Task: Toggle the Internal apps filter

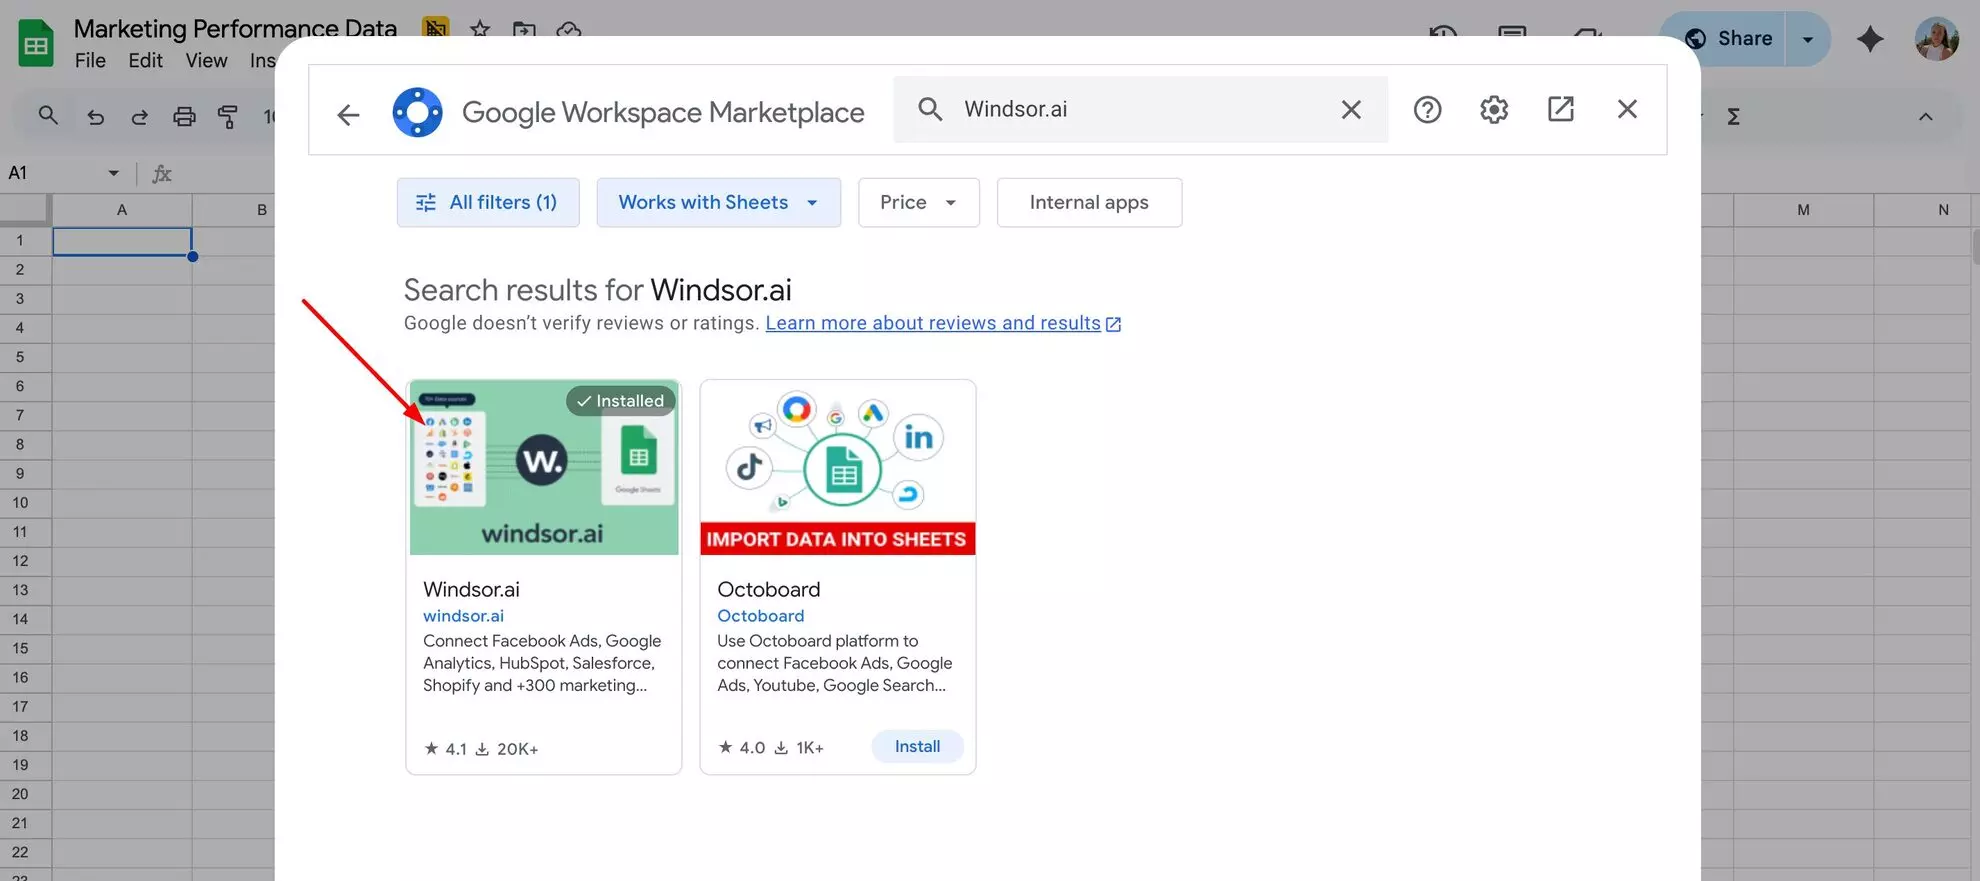Action: 1089,202
